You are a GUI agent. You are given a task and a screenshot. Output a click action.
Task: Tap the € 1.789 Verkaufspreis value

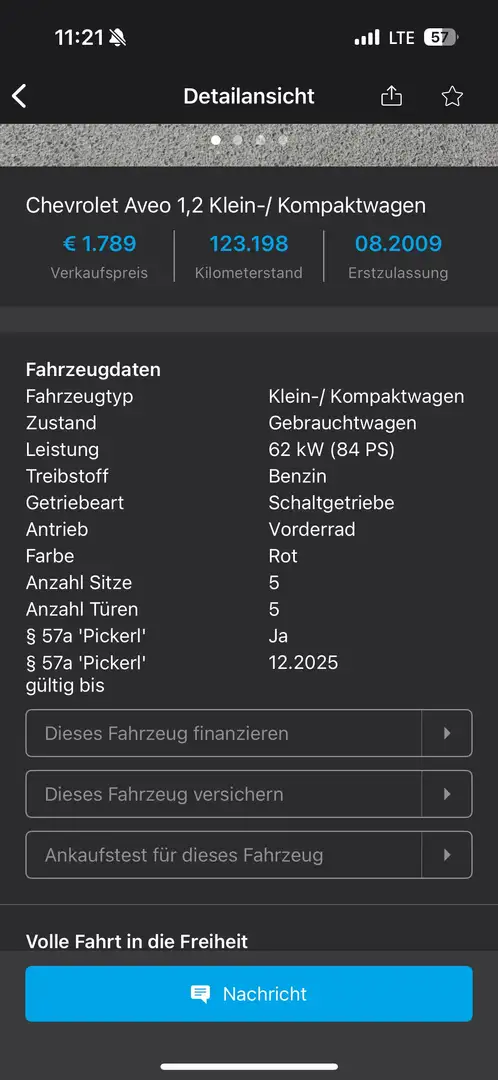point(99,244)
